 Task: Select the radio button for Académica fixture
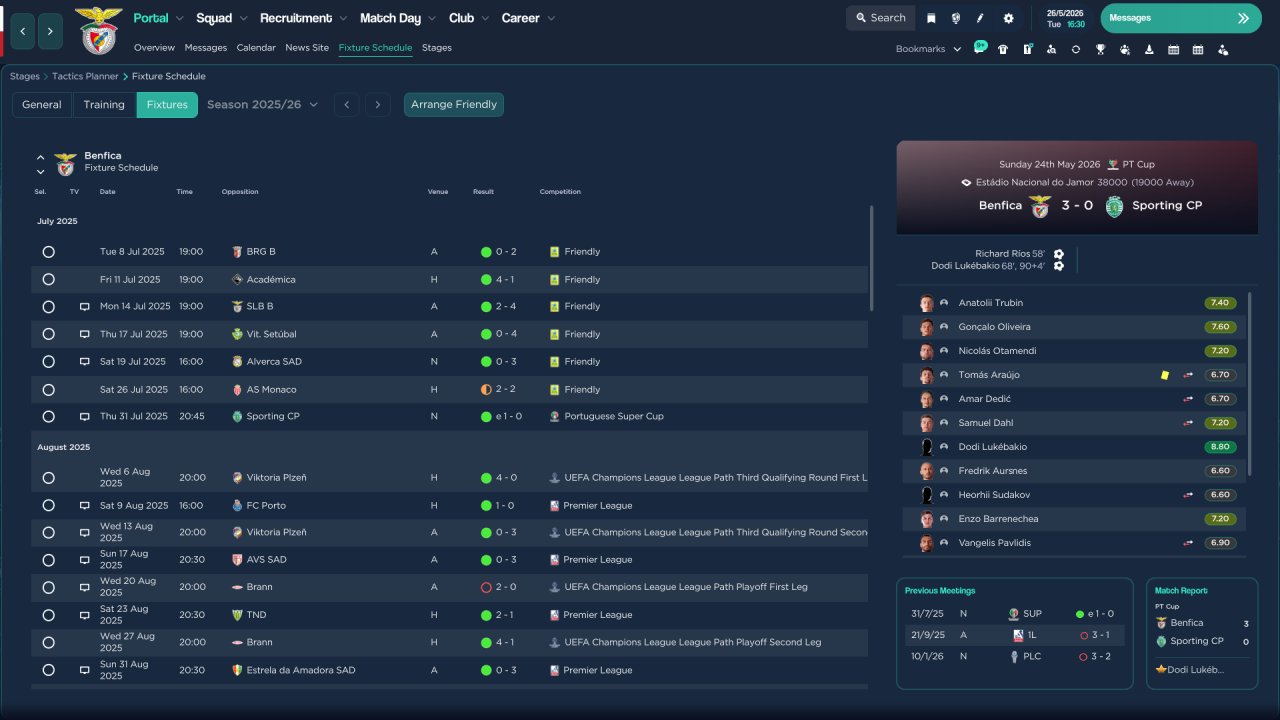[x=48, y=280]
